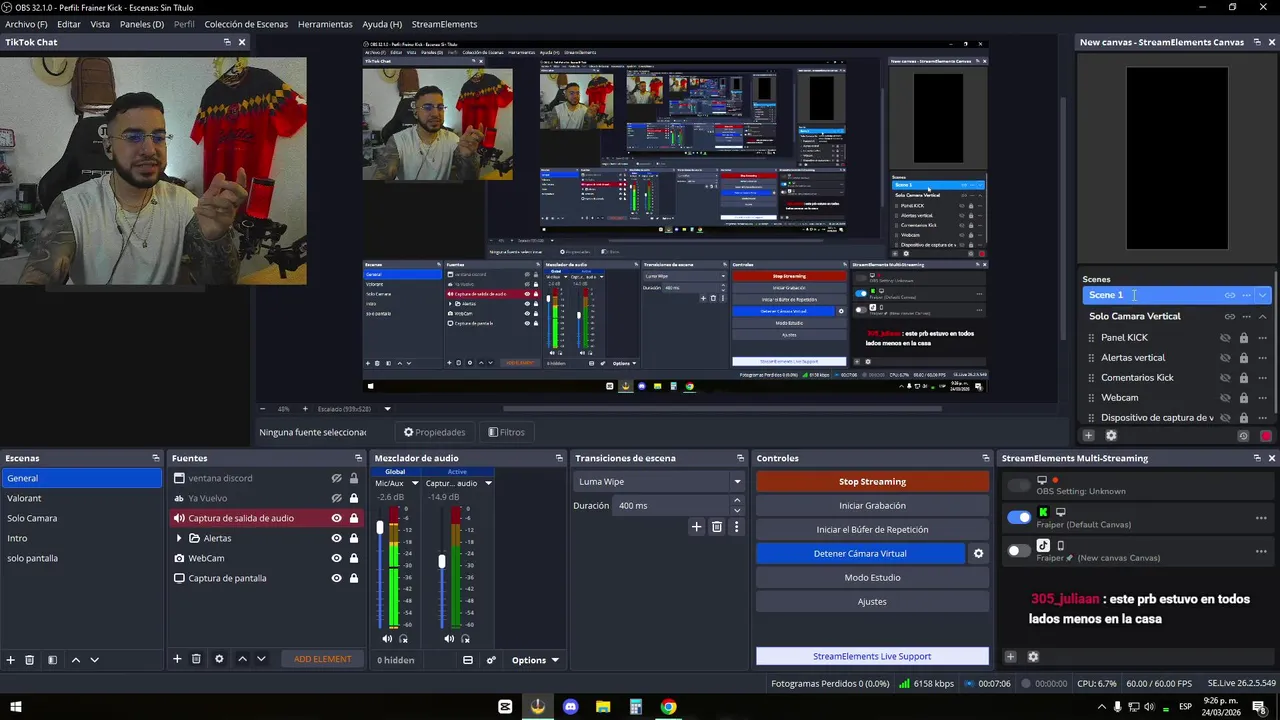The image size is (1280, 720).
Task: Add a new scene in Escenas panel
Action: click(x=11, y=660)
